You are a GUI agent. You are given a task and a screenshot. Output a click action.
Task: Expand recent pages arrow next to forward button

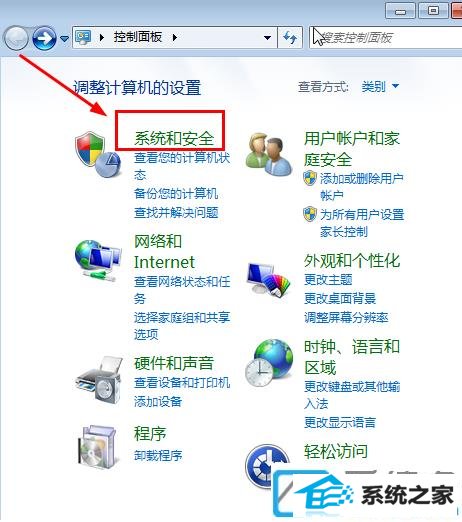[64, 39]
